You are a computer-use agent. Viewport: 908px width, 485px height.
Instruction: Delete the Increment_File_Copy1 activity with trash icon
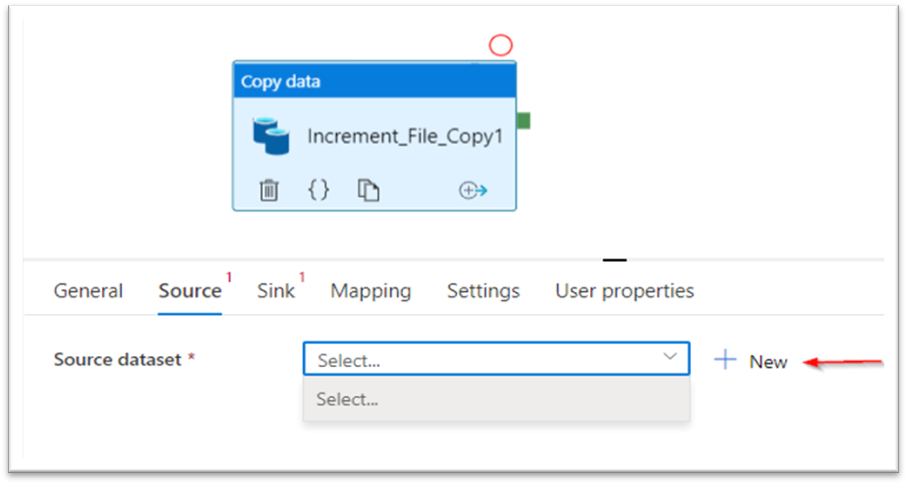269,190
